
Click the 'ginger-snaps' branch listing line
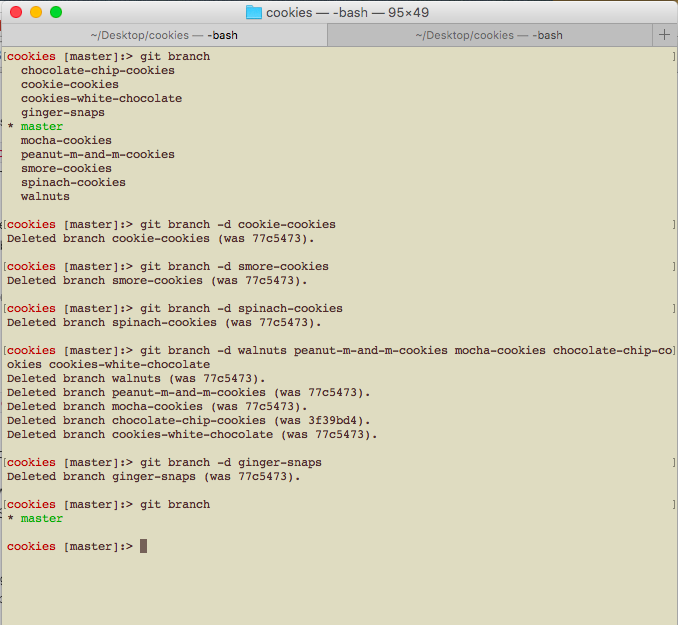[63, 112]
